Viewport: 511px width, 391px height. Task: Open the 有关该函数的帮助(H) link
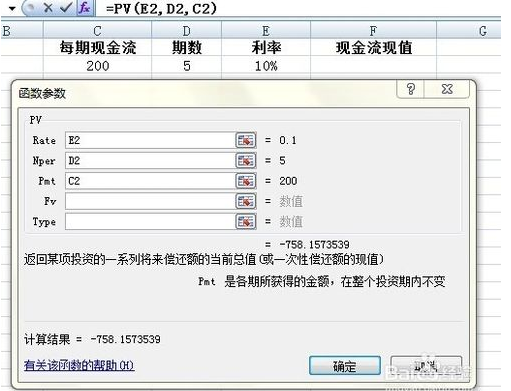click(x=79, y=366)
